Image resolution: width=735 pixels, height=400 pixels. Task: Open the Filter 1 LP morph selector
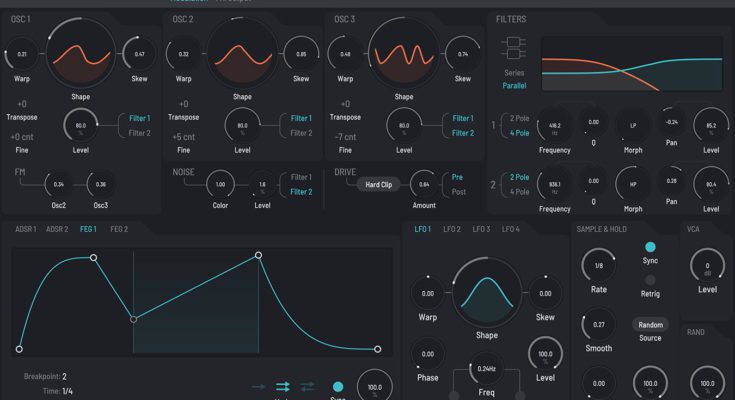(x=632, y=126)
